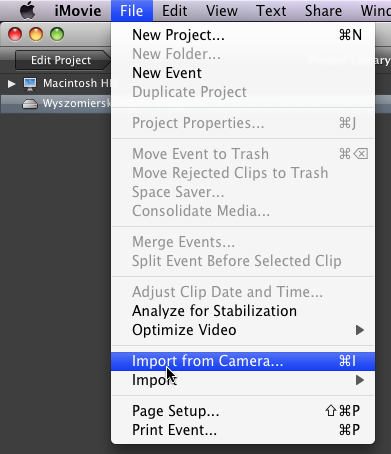The width and height of the screenshot is (391, 454).
Task: Open Page Setup menu item
Action: click(x=243, y=411)
